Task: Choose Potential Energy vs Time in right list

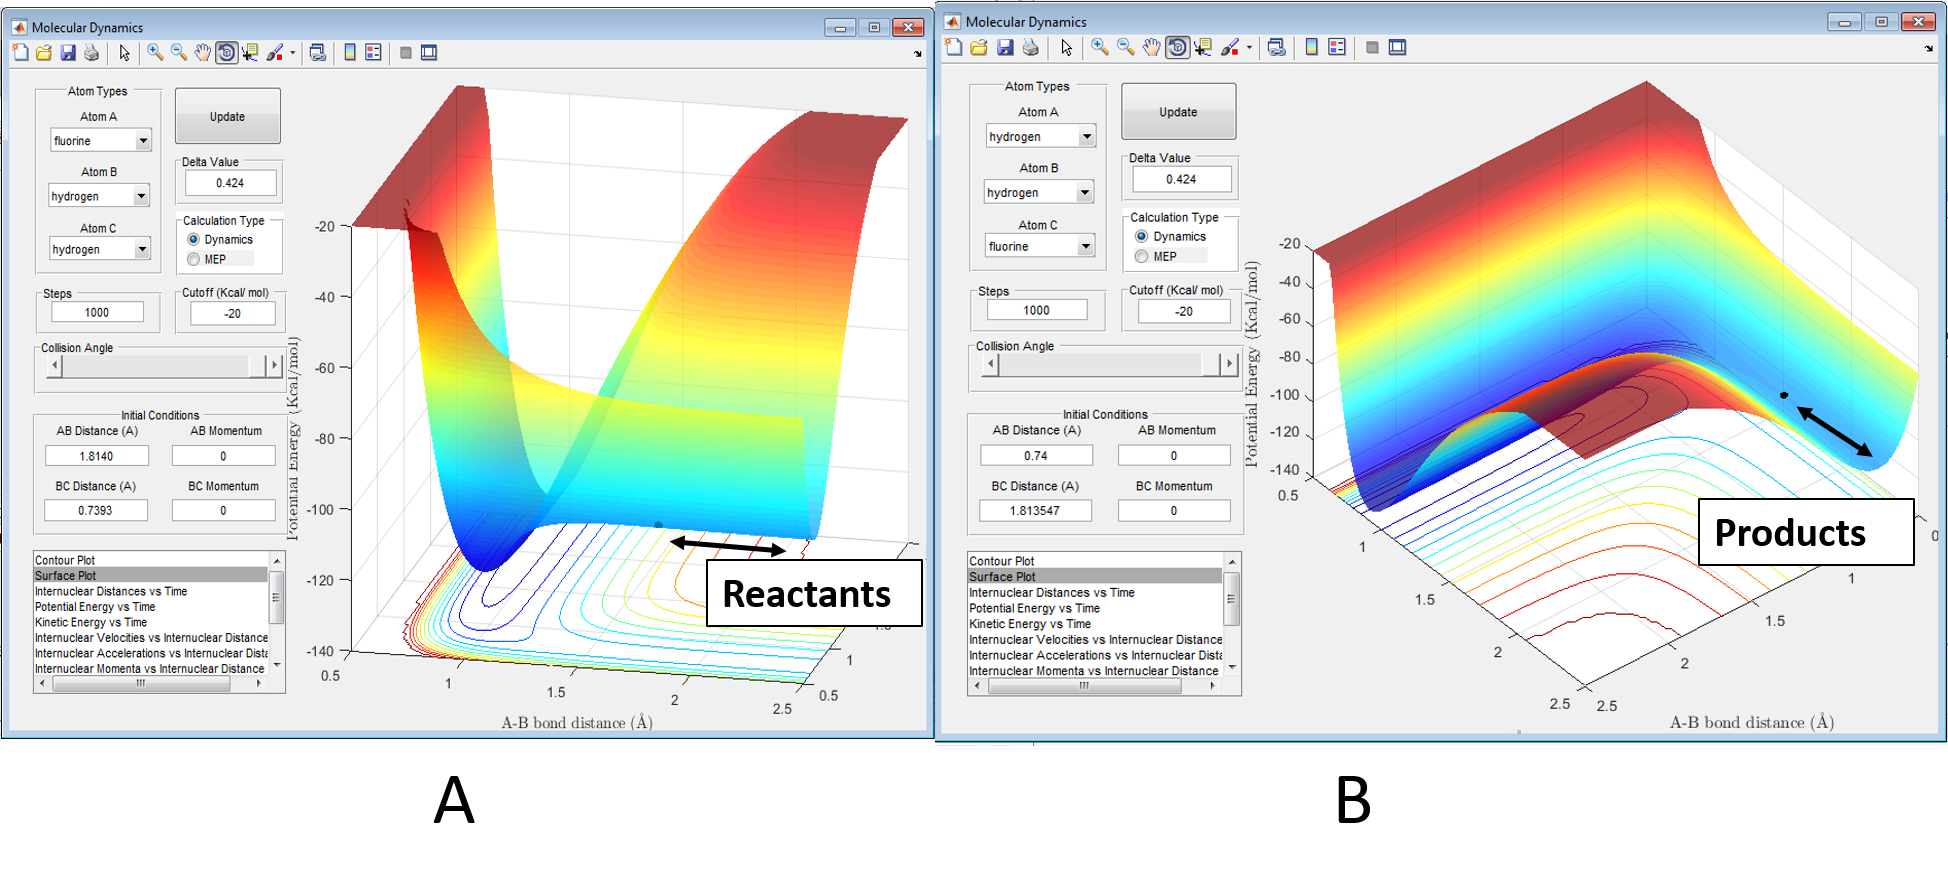Action: tap(1034, 608)
